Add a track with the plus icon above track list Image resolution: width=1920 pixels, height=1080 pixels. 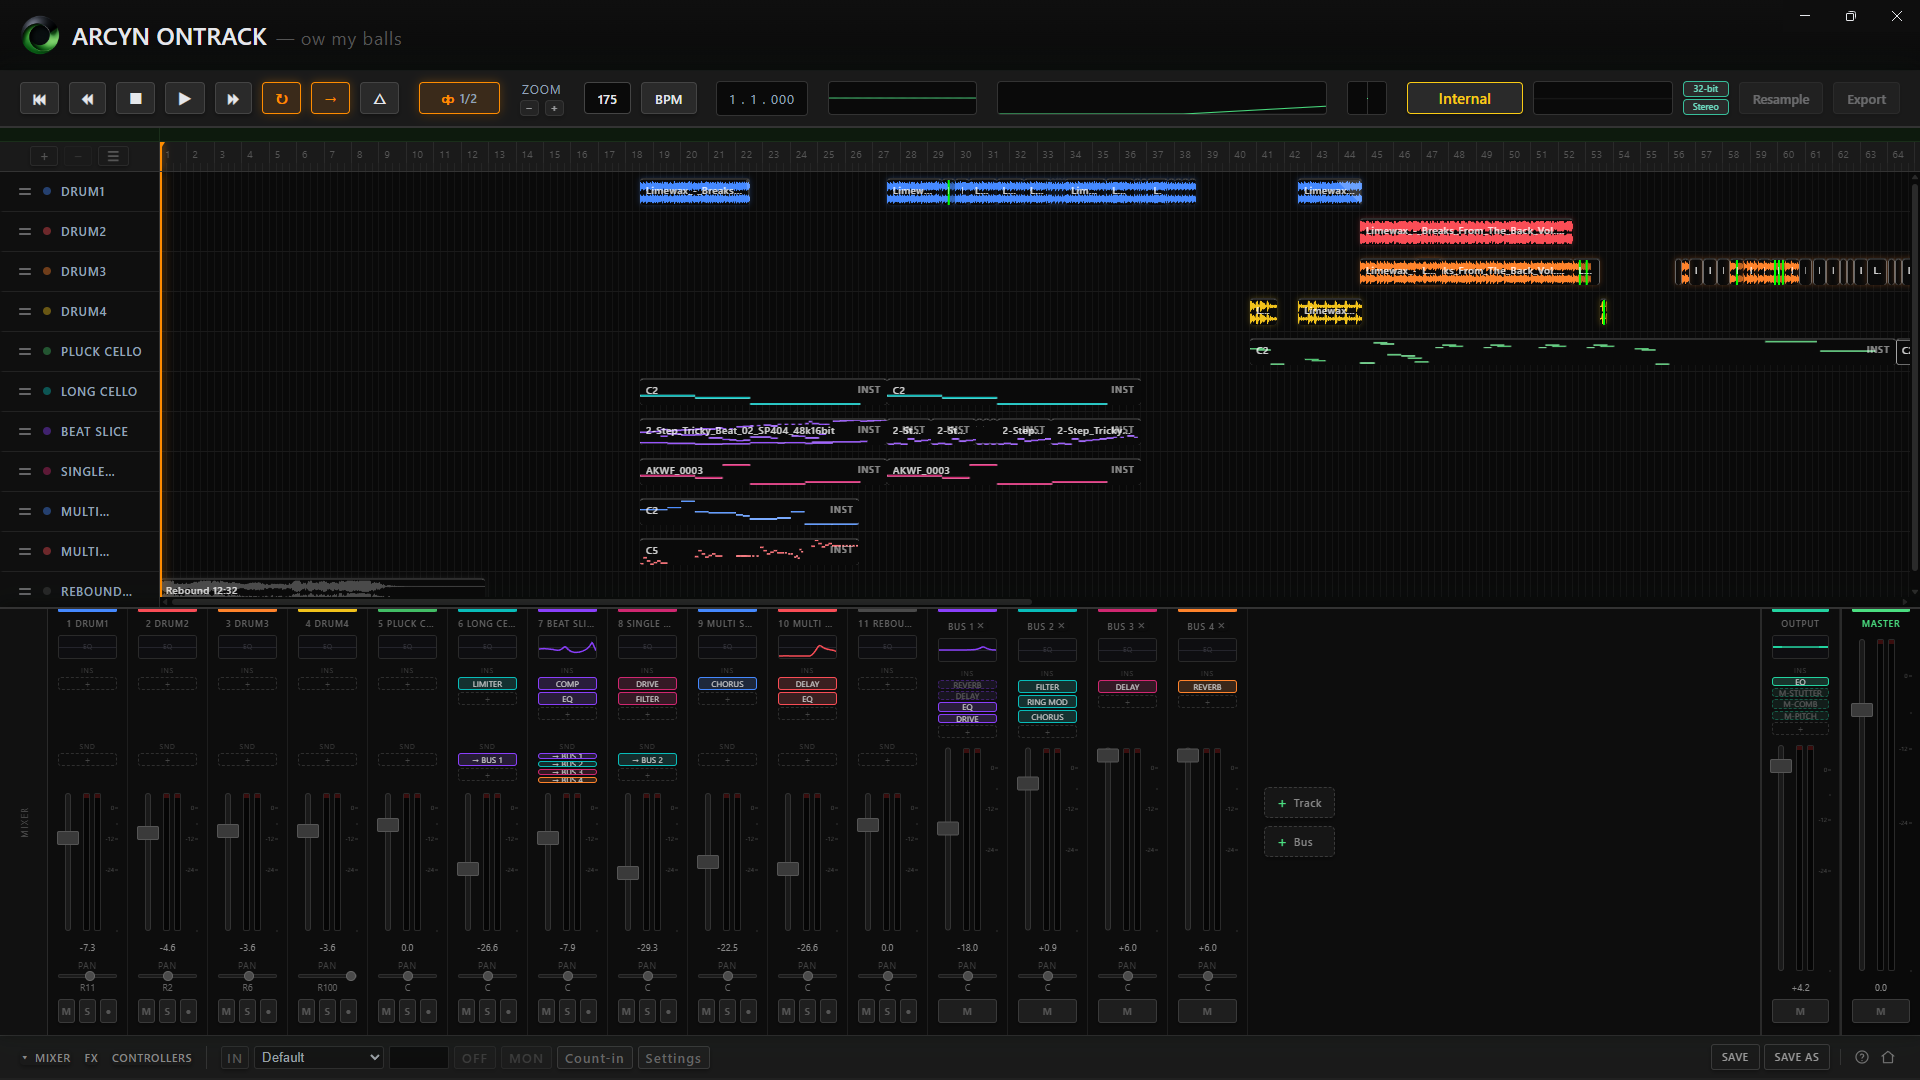pos(44,156)
